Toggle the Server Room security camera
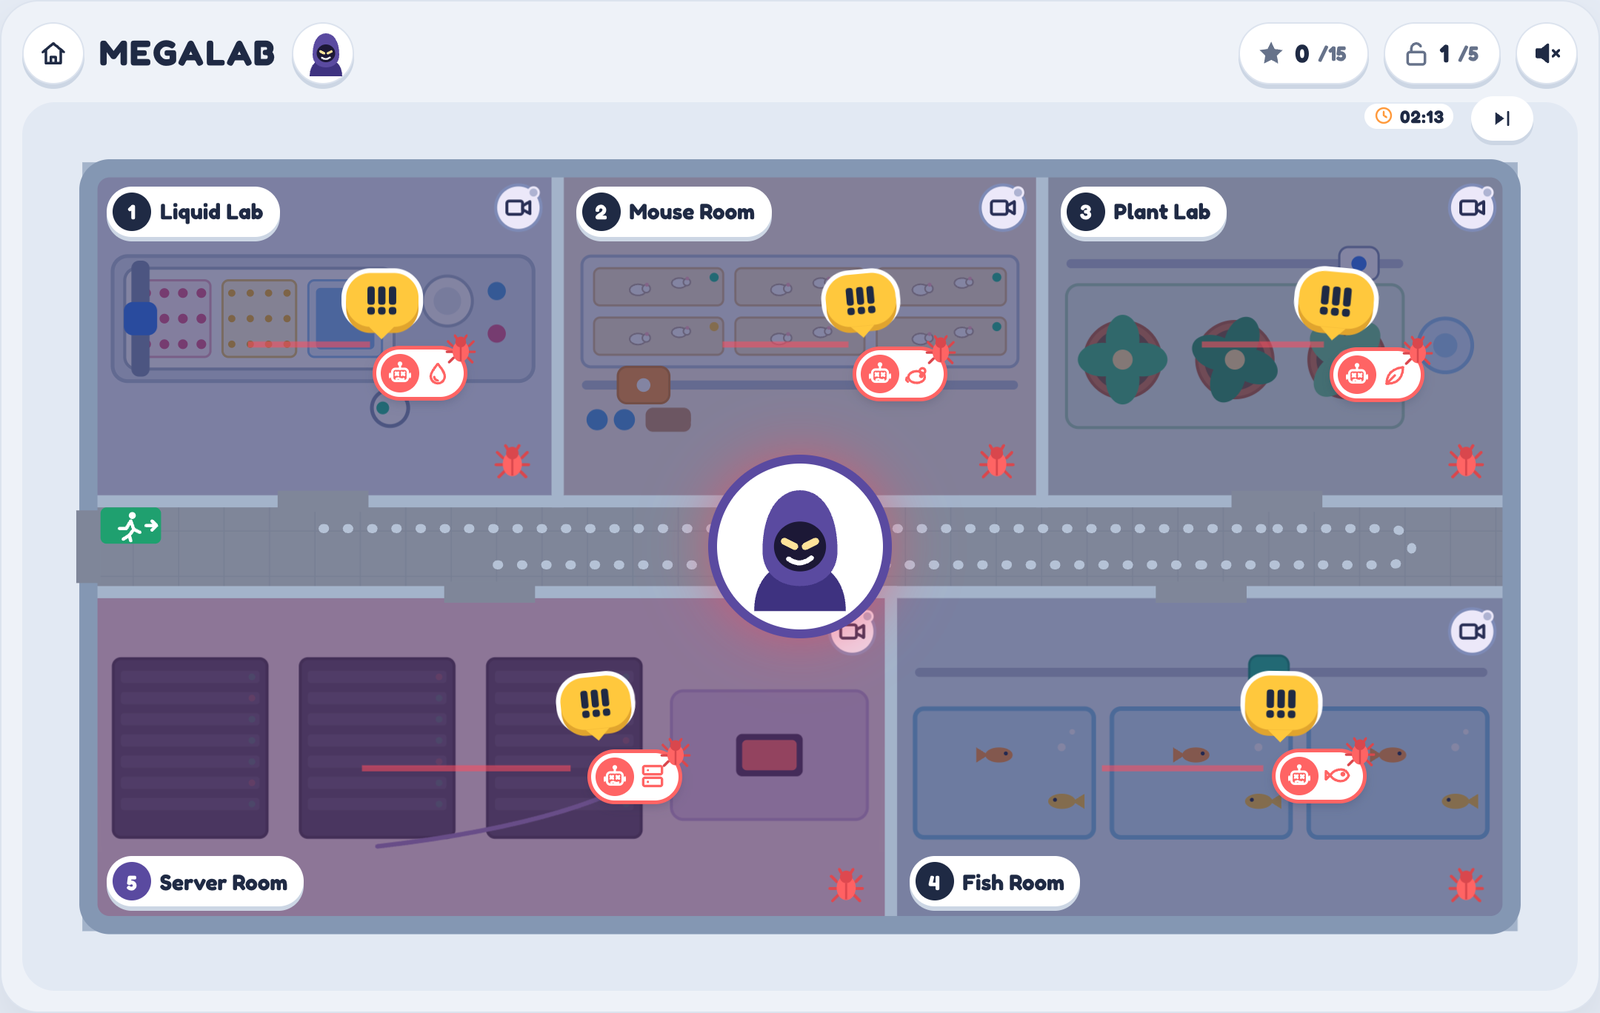Image resolution: width=1600 pixels, height=1013 pixels. coord(853,632)
